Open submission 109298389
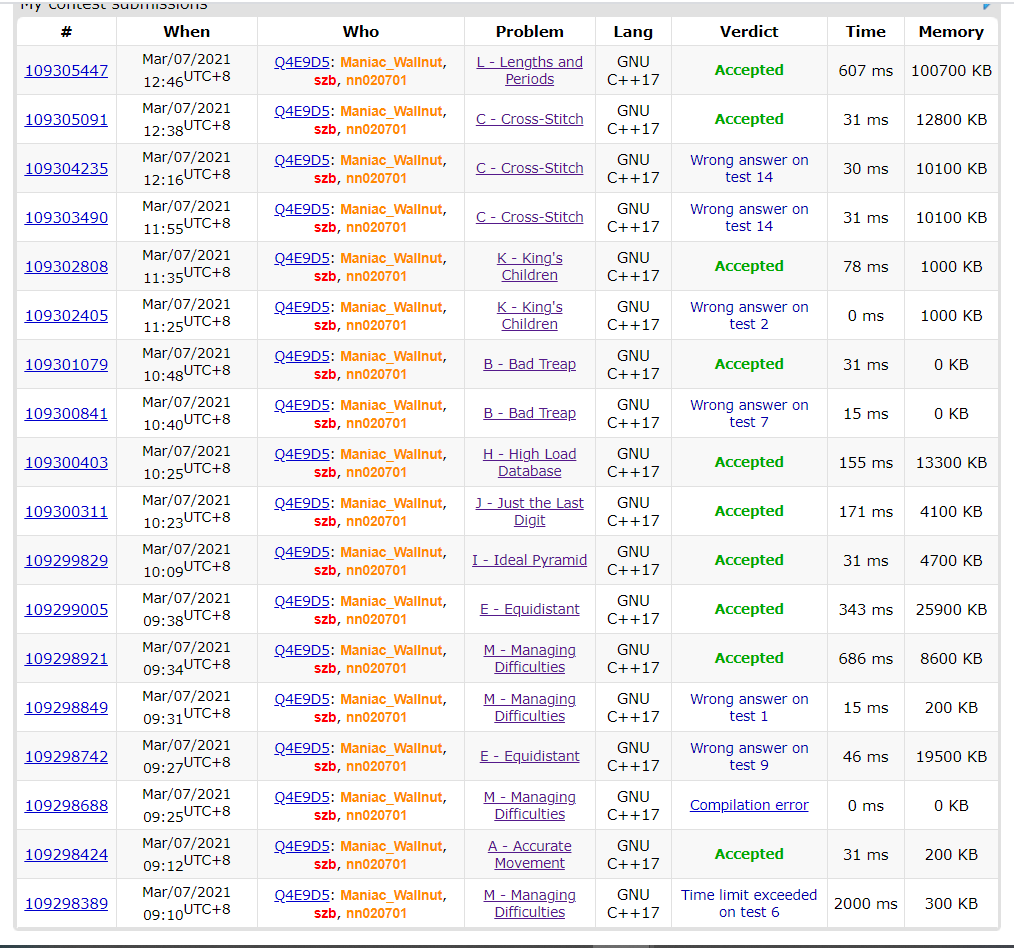Screen dimensions: 1014x948 pyautogui.click(x=66, y=904)
